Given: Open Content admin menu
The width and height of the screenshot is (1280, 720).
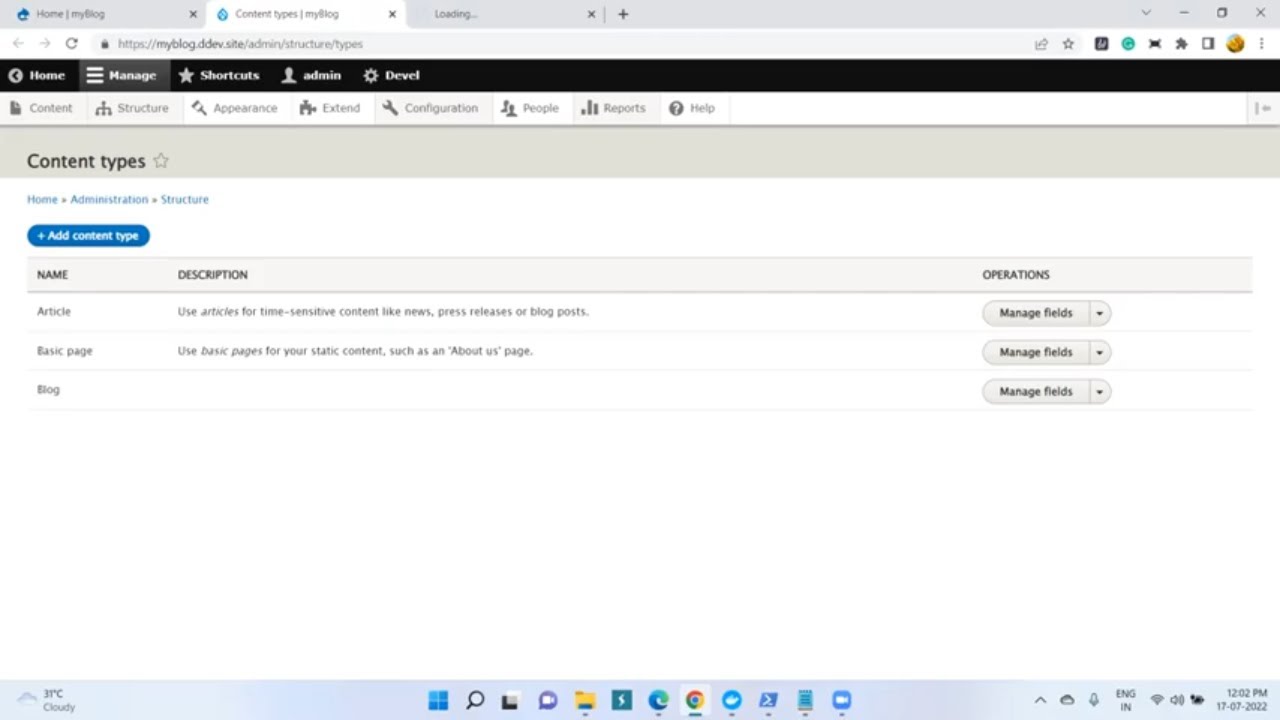Looking at the screenshot, I should coord(41,108).
